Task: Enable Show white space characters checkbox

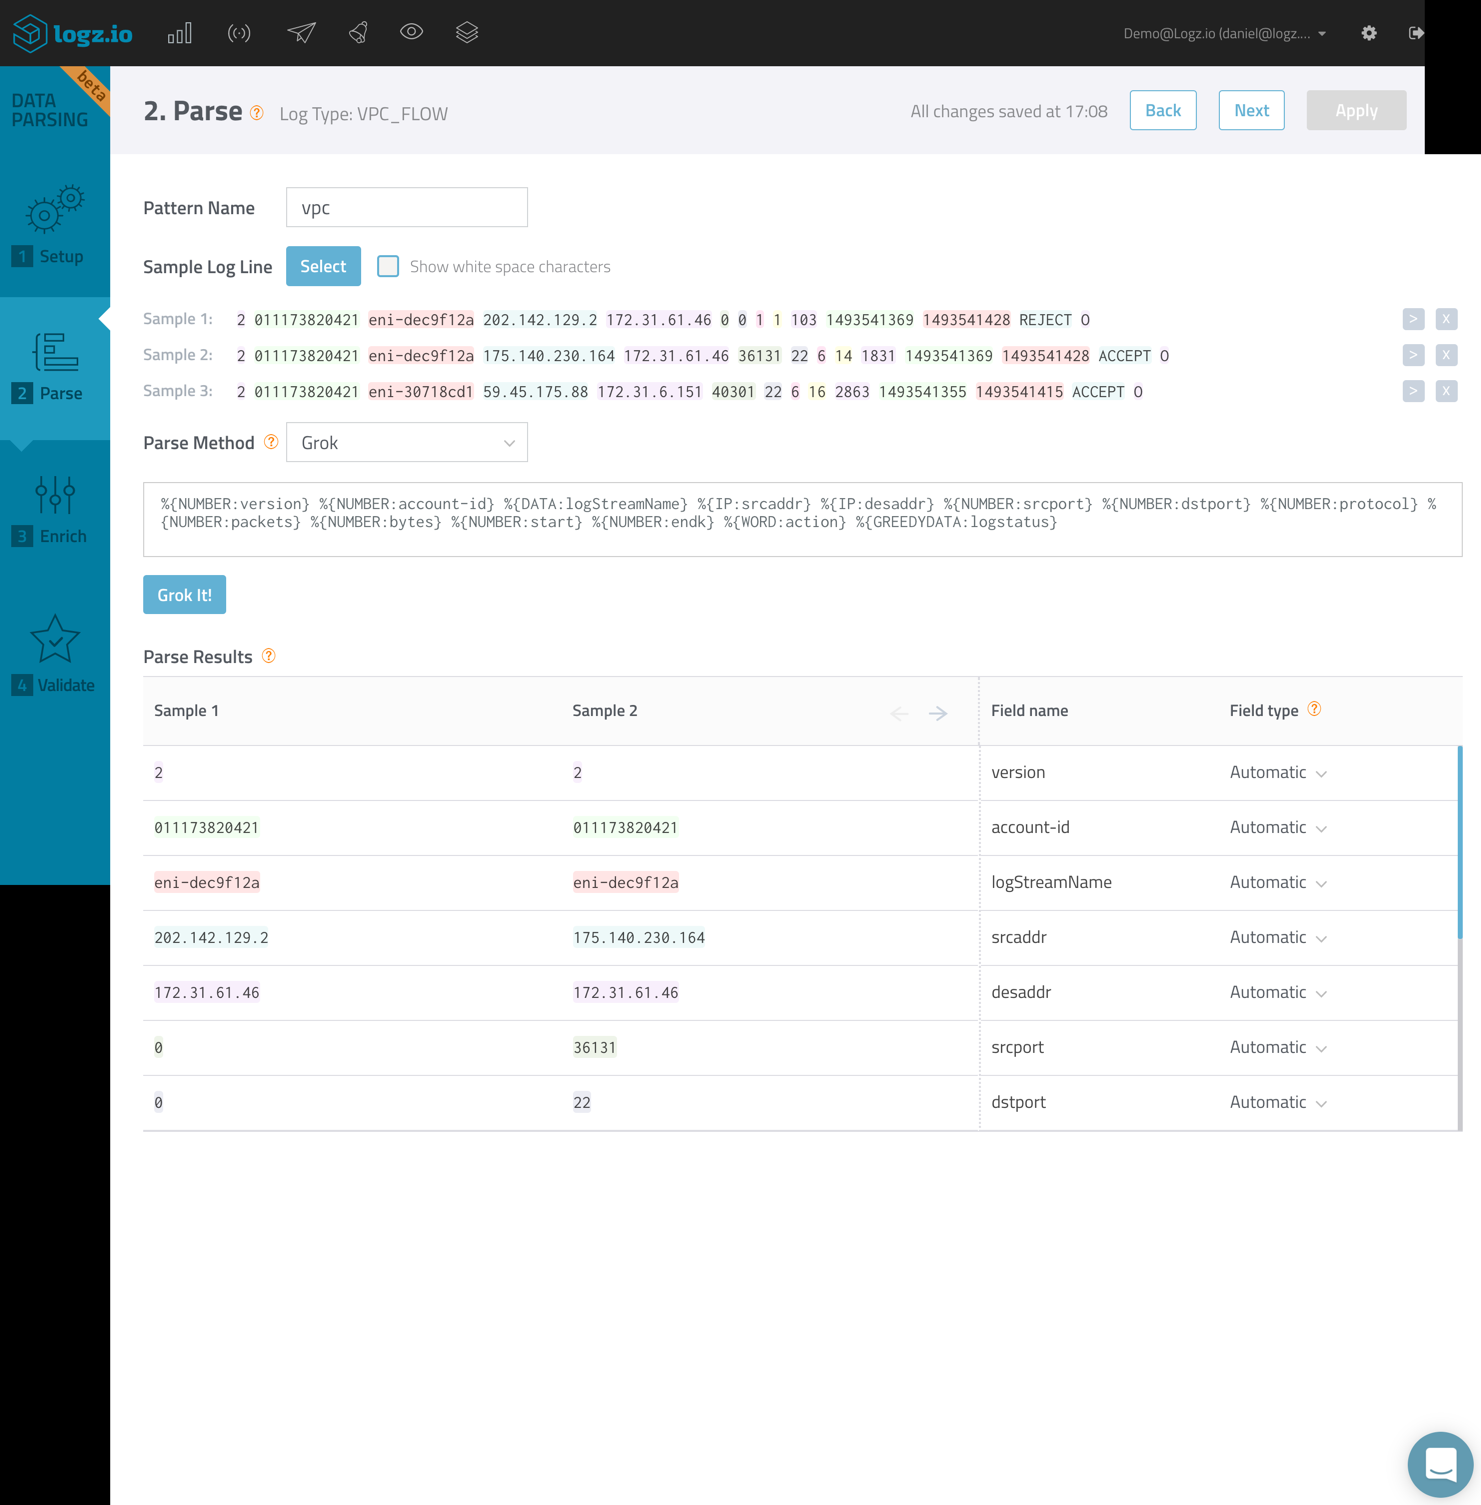Action: [388, 266]
